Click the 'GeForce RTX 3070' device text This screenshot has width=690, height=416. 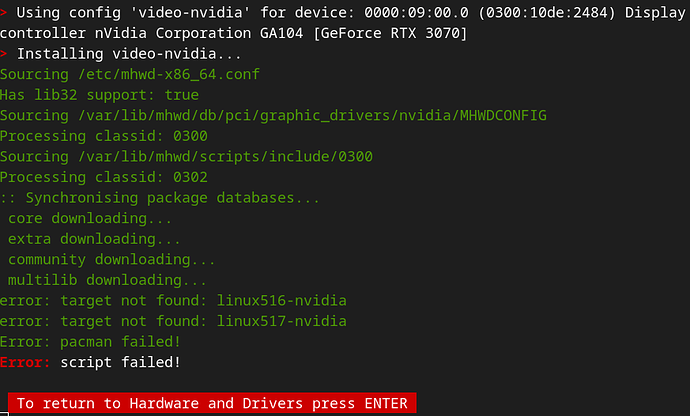(390, 33)
